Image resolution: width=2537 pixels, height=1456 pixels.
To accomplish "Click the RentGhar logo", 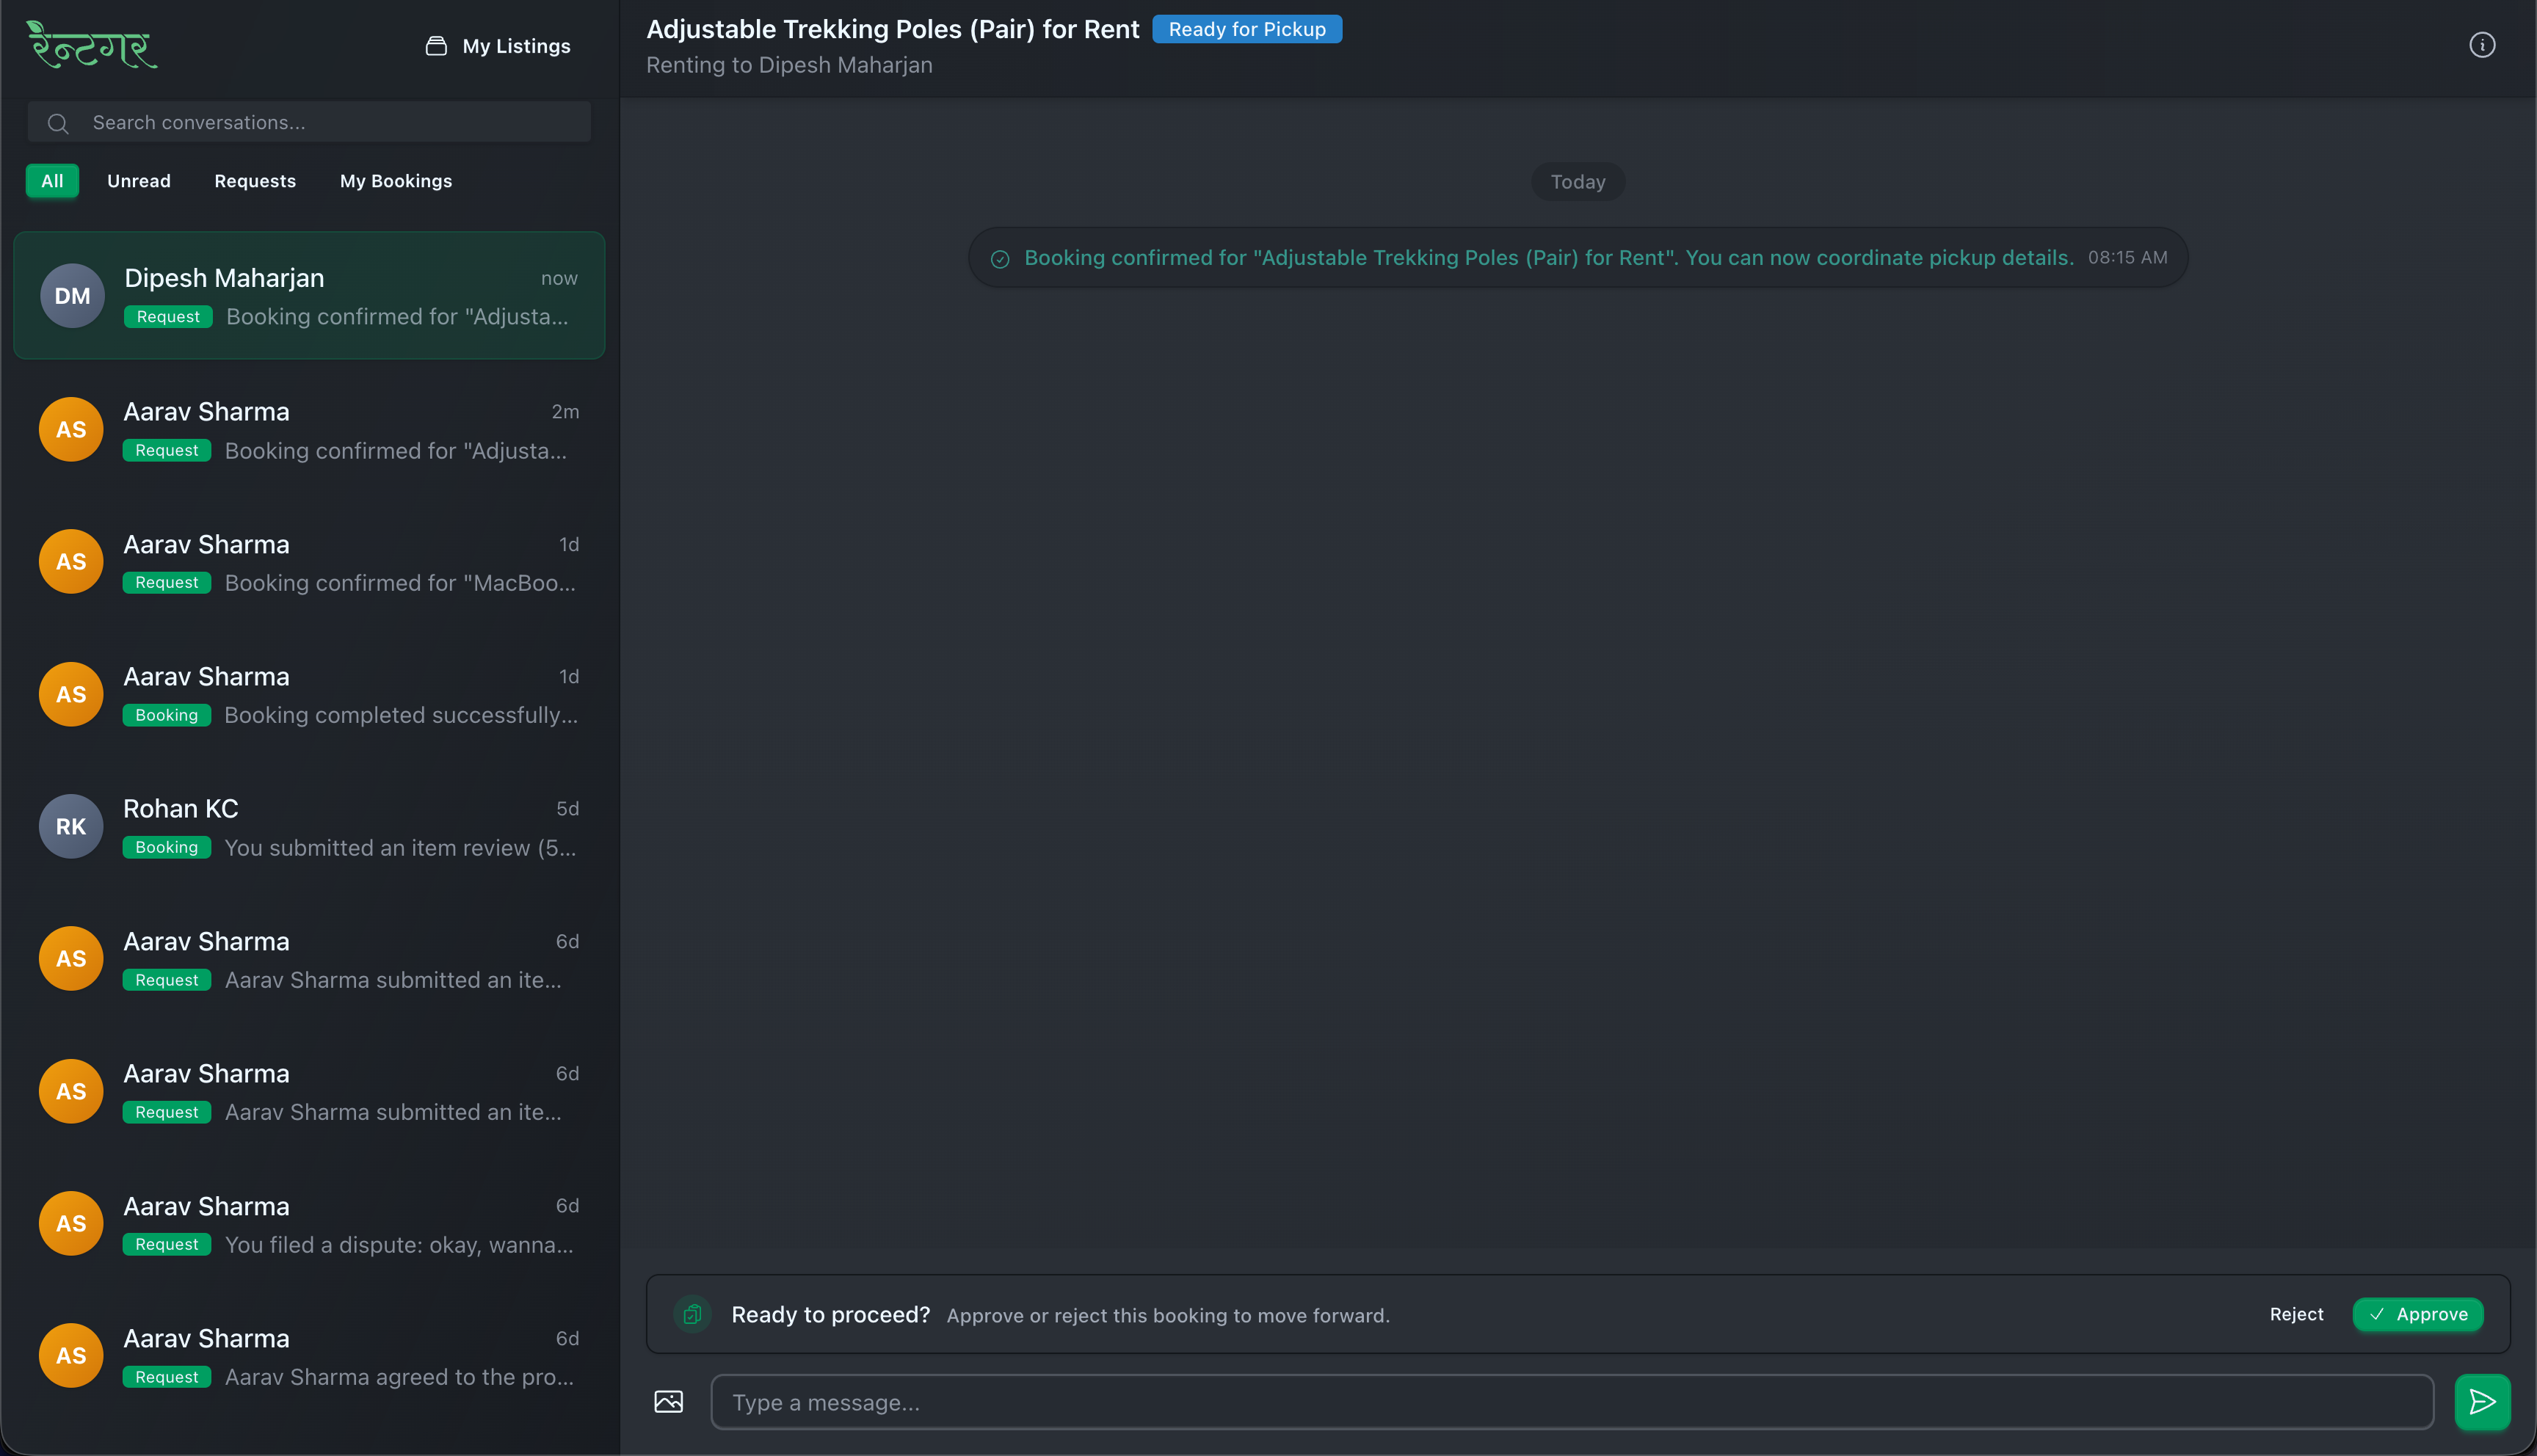I will tap(92, 45).
